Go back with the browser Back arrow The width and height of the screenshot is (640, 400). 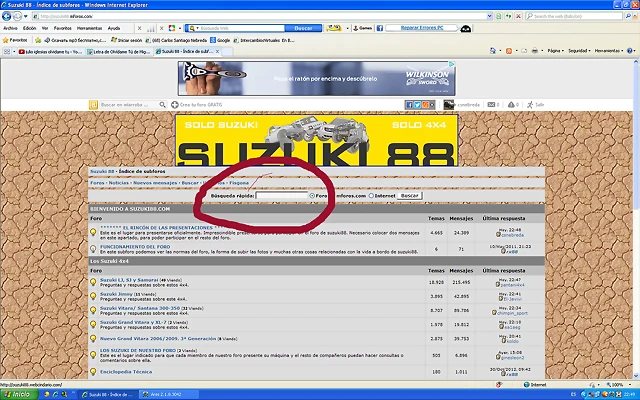(7, 16)
